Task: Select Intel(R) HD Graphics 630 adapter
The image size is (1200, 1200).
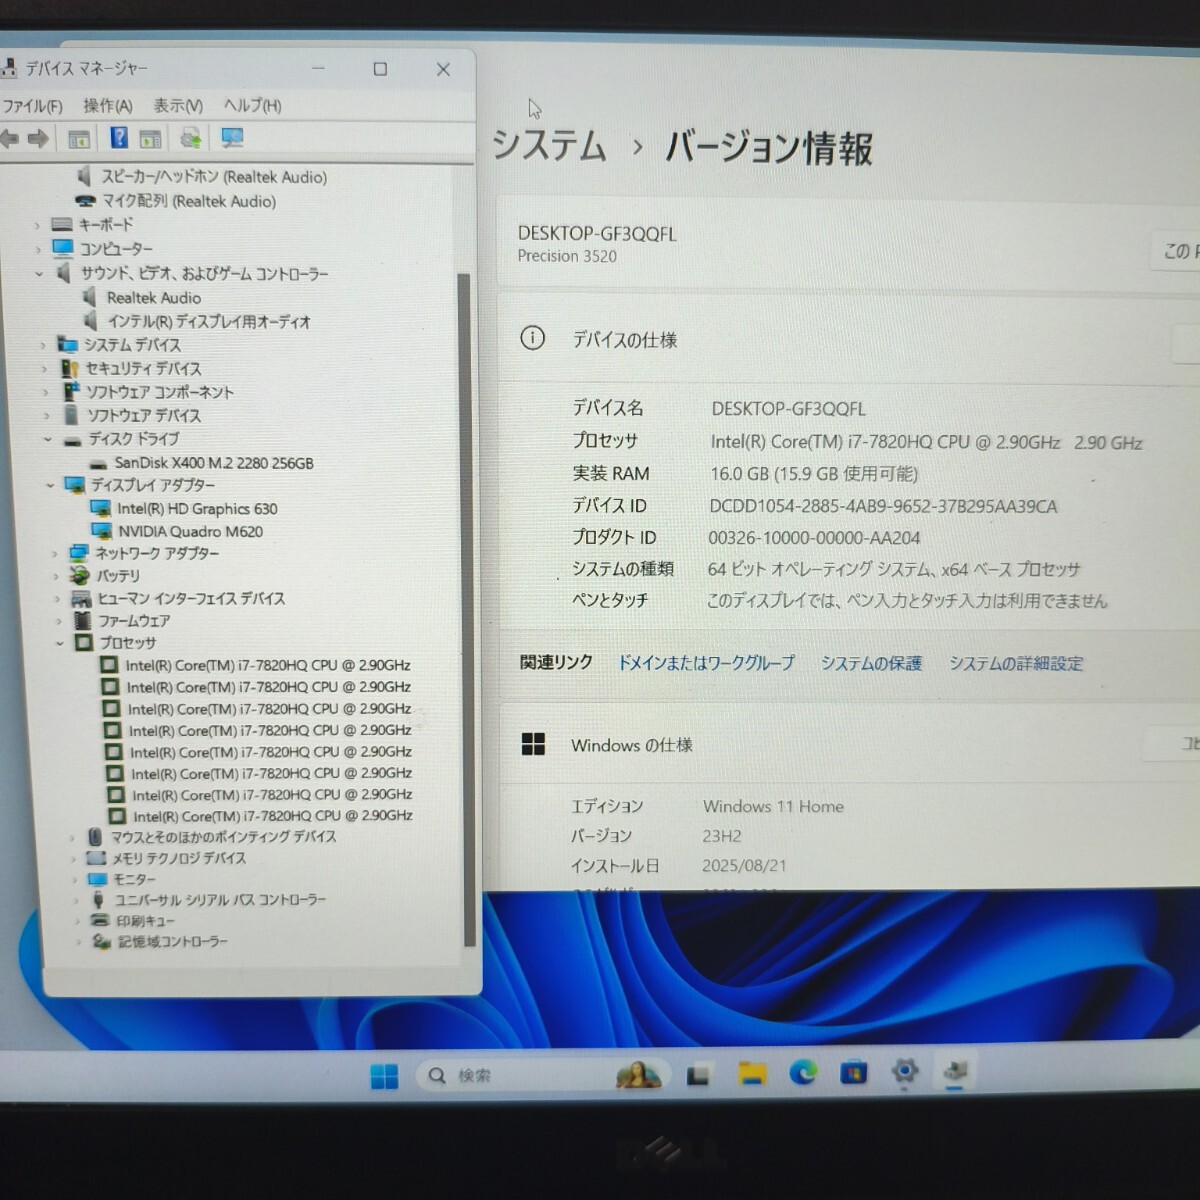Action: click(x=197, y=509)
